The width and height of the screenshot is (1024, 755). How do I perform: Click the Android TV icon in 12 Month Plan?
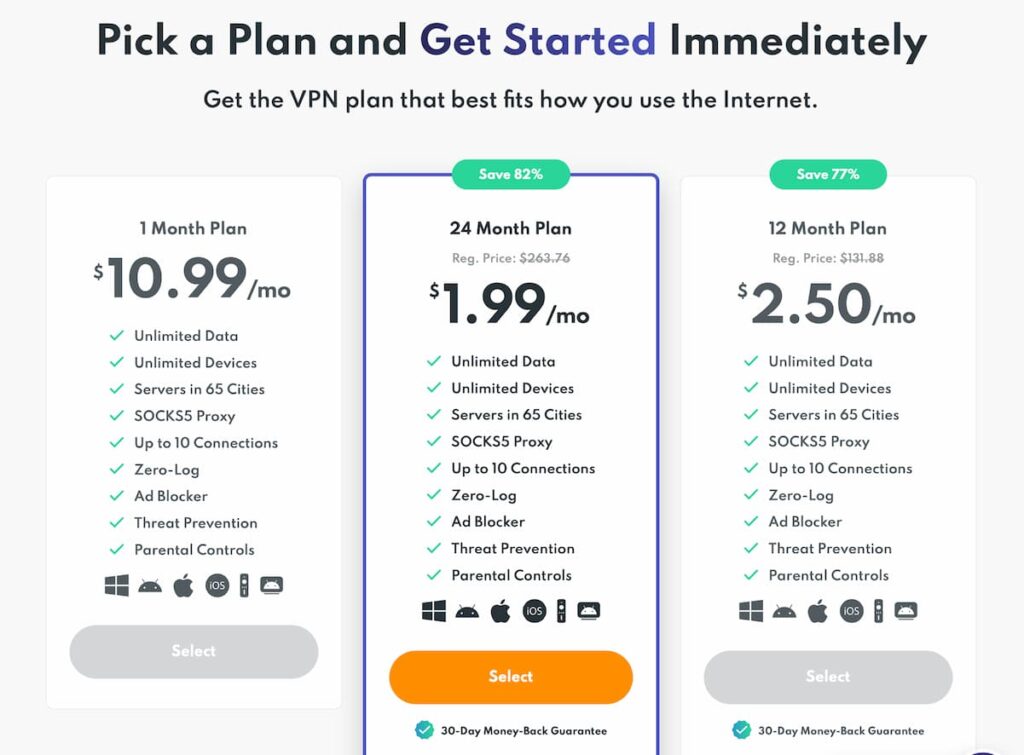906,611
